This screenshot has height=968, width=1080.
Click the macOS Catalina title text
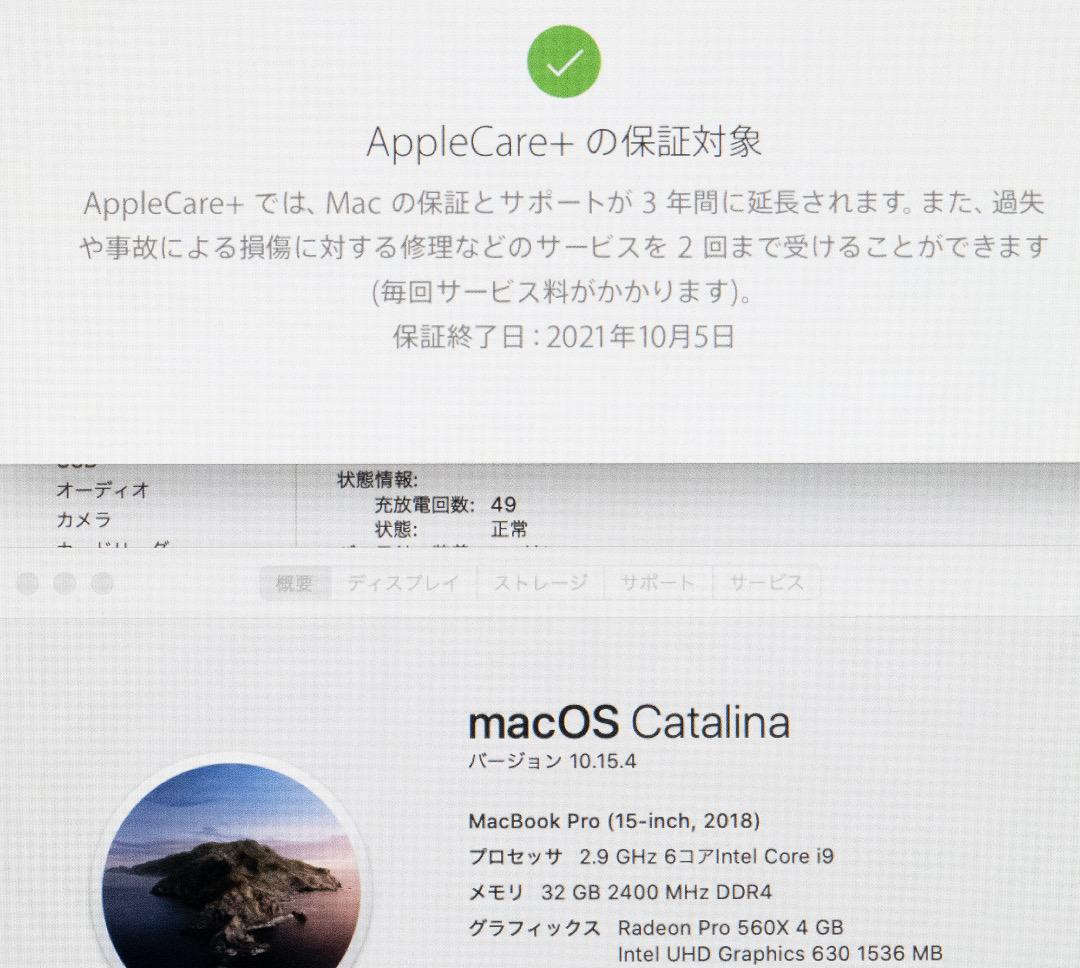point(629,723)
